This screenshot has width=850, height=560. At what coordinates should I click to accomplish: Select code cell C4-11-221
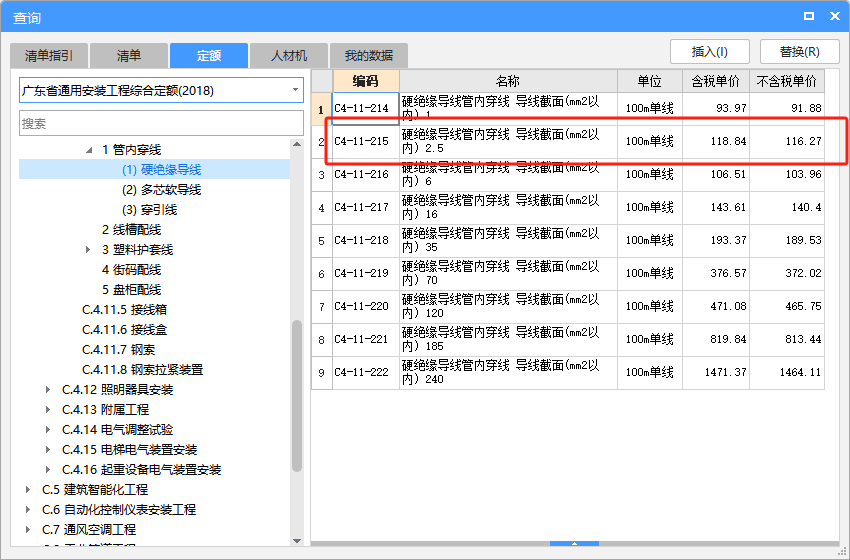[x=366, y=340]
